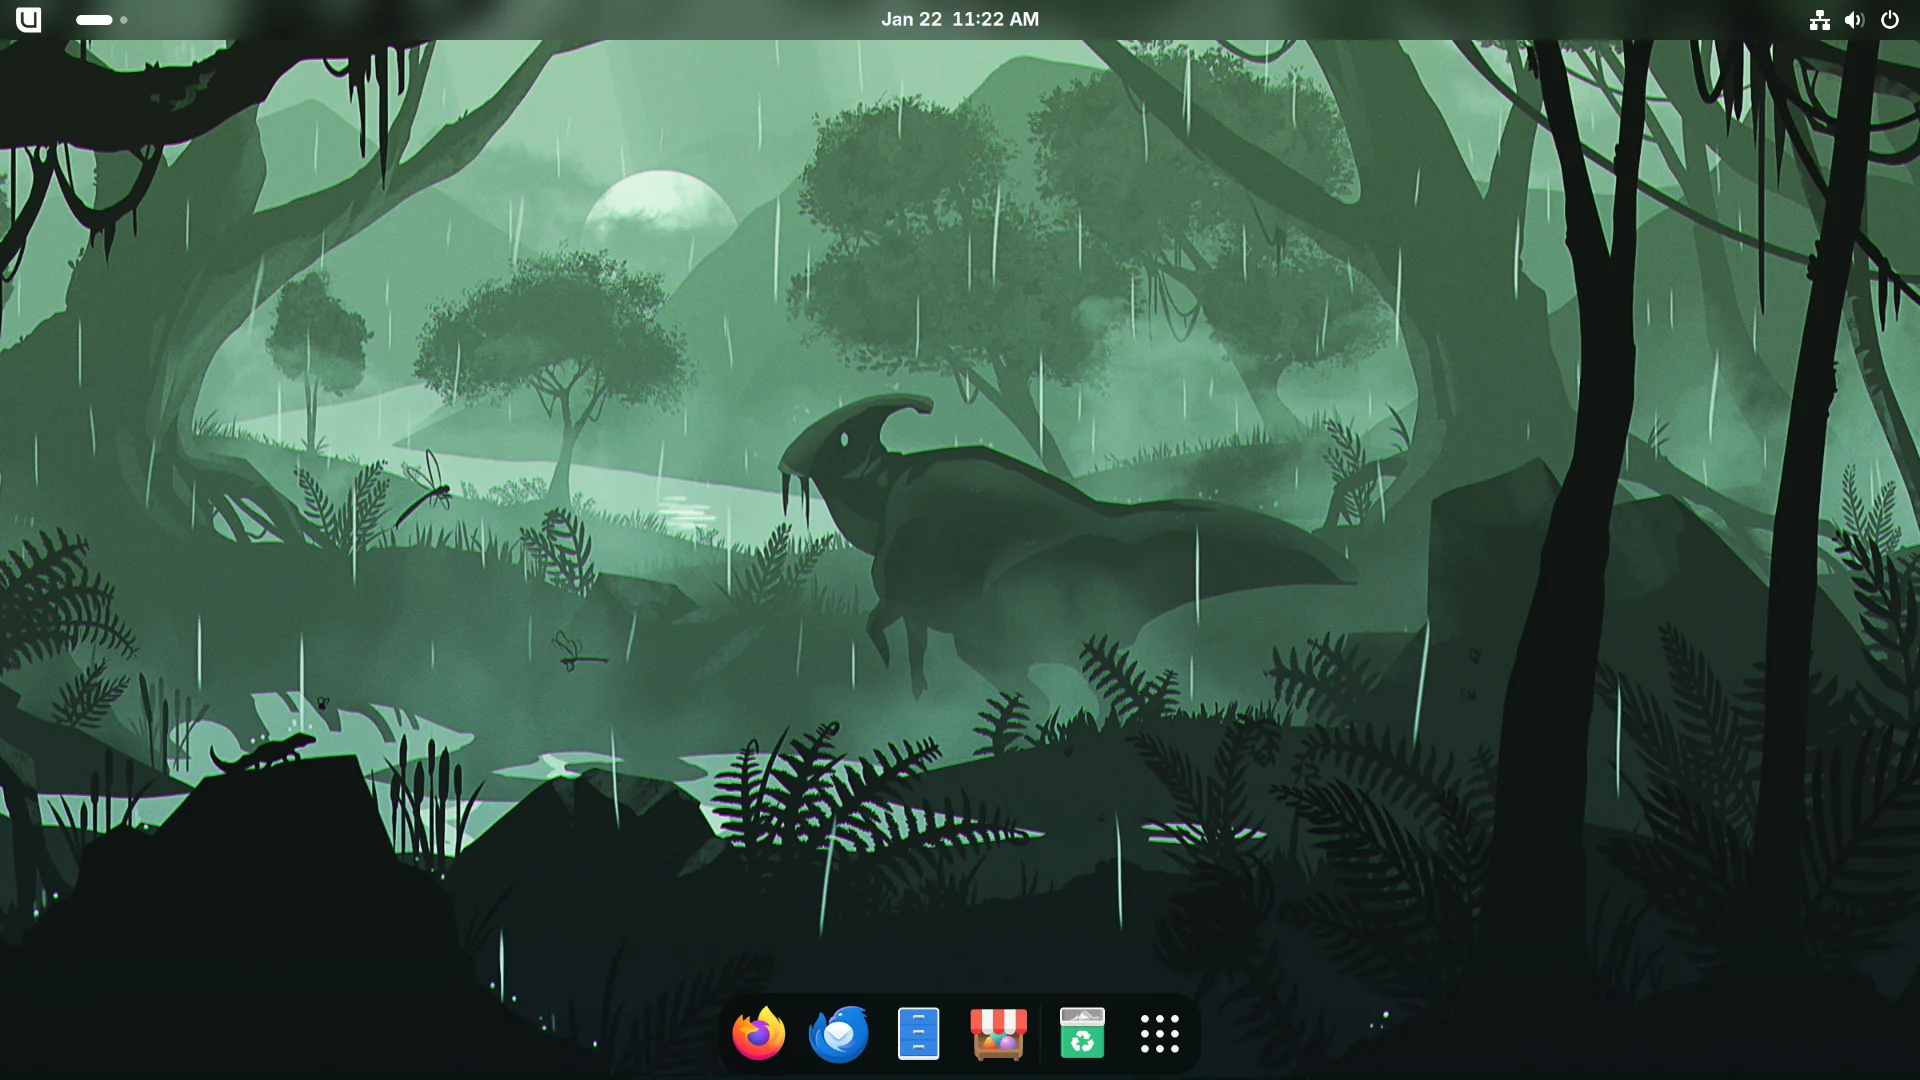Open the software store from the dock

point(998,1034)
